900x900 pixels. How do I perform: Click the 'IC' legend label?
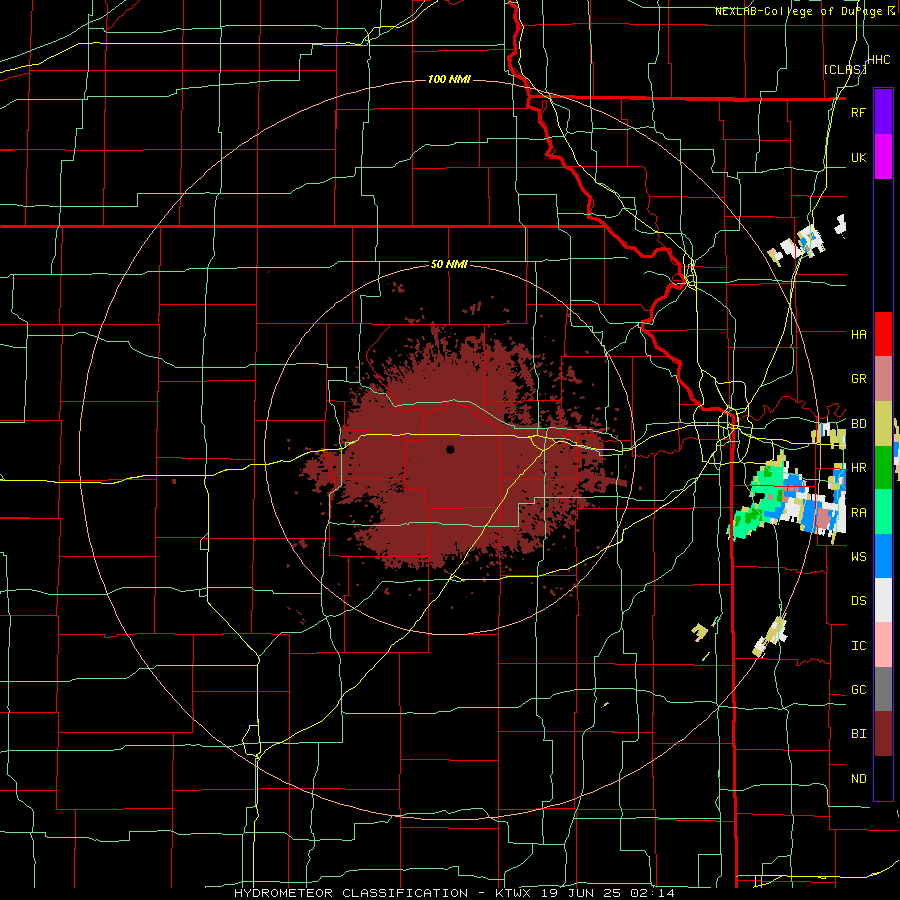858,645
